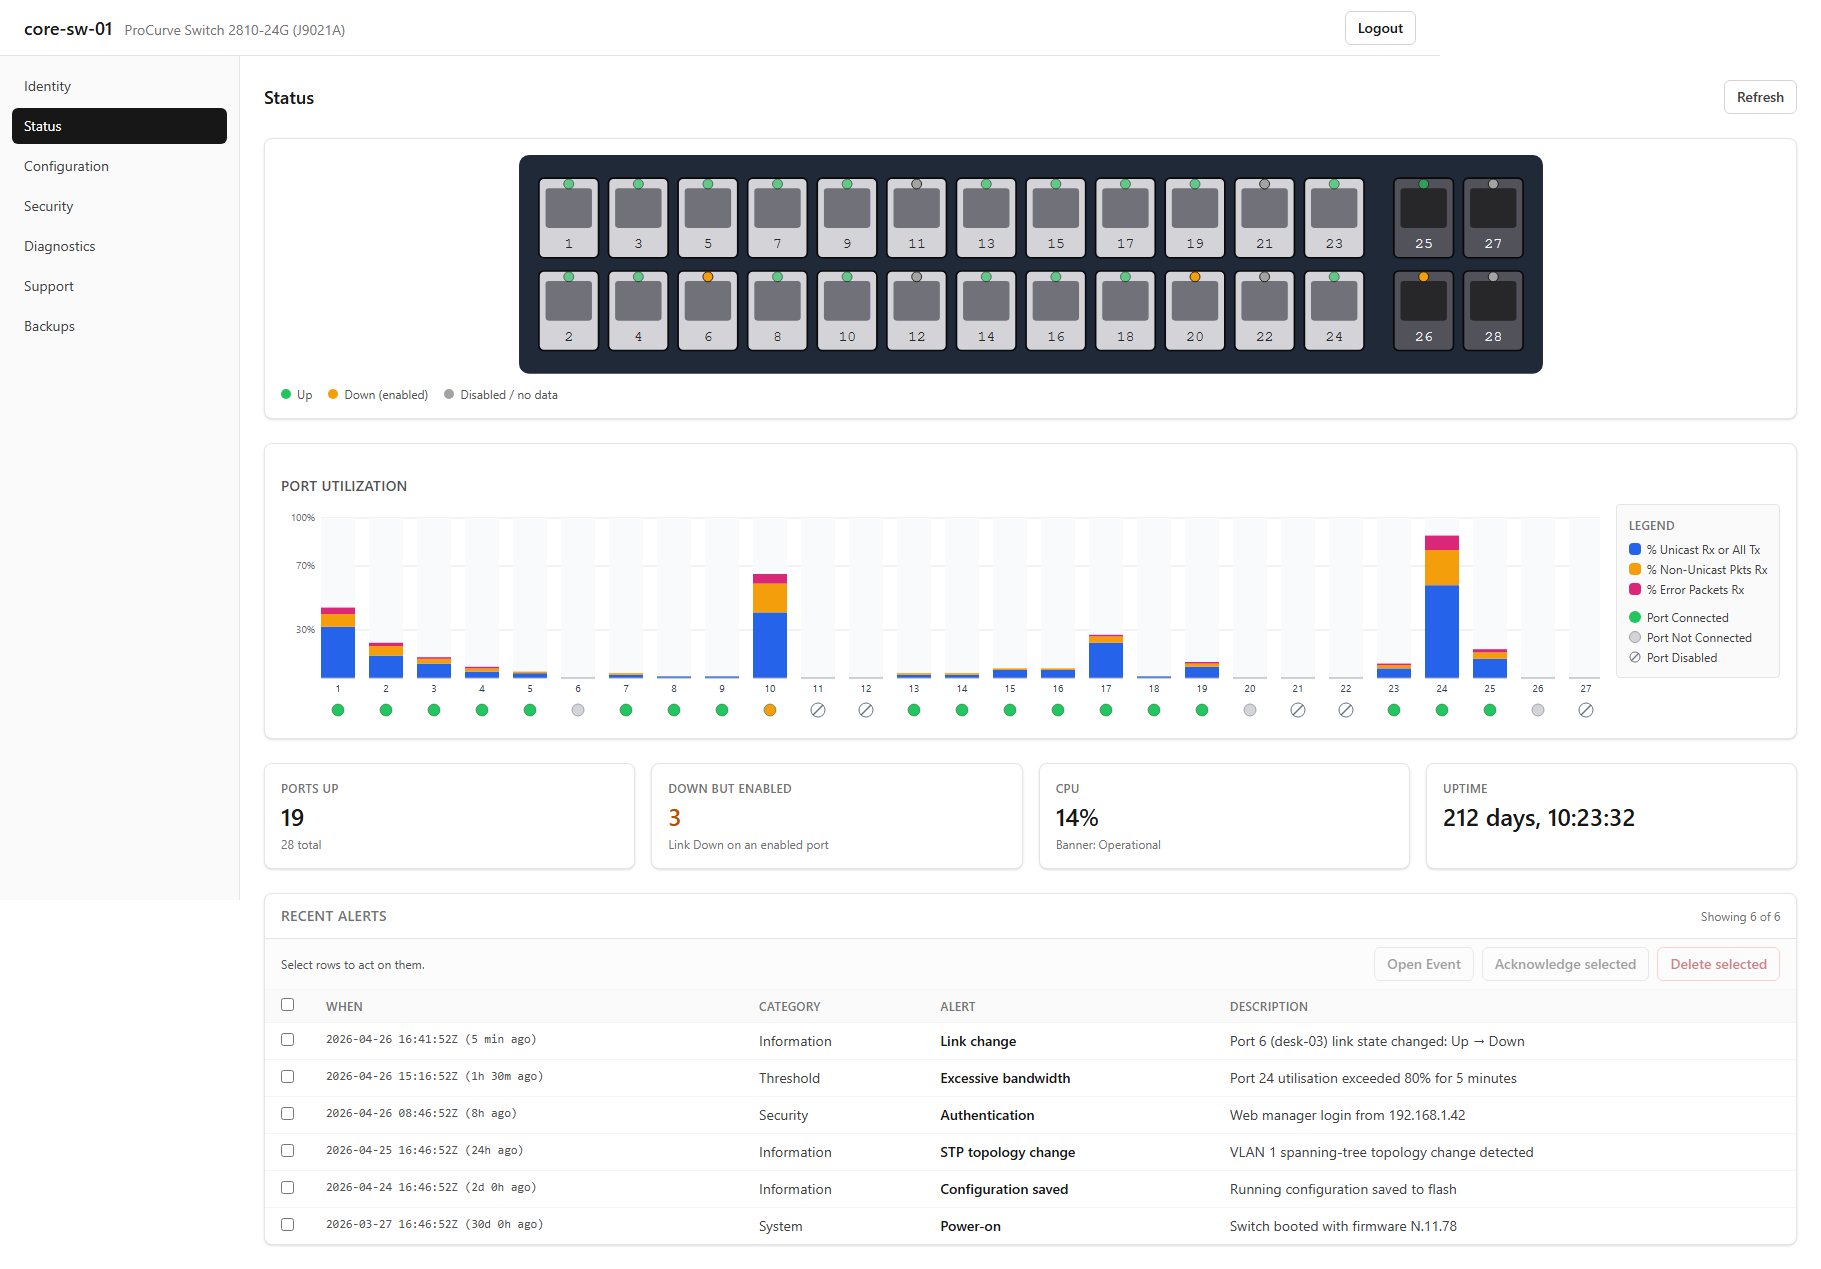
Task: Click the port 10 utilization bar
Action: [770, 626]
